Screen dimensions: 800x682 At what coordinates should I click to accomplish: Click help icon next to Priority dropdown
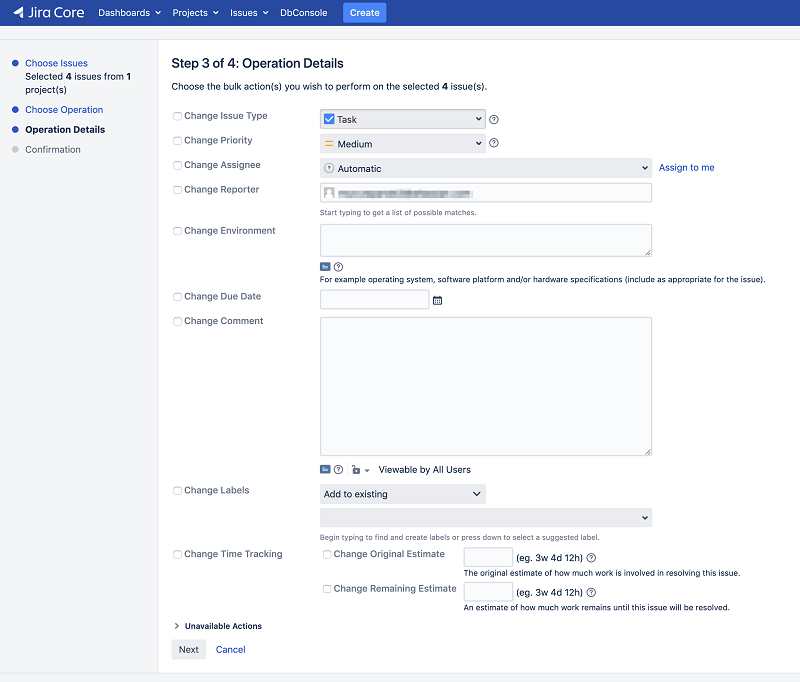click(x=494, y=143)
